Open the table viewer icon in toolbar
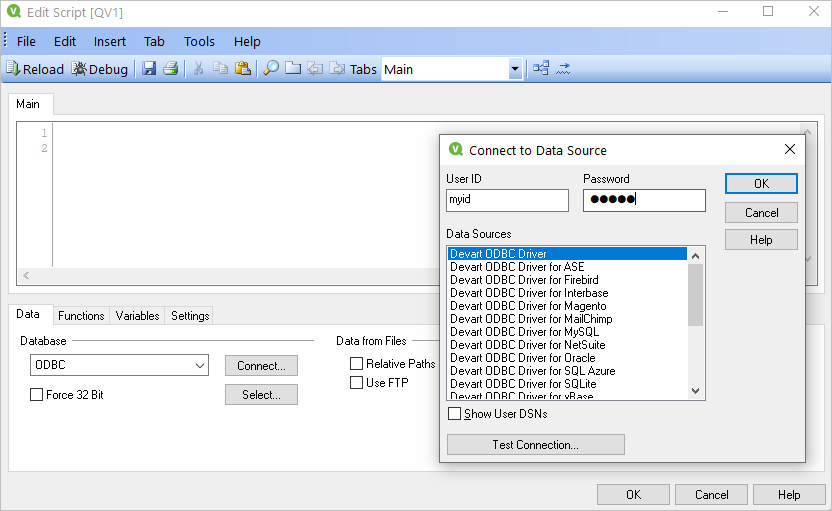 541,69
